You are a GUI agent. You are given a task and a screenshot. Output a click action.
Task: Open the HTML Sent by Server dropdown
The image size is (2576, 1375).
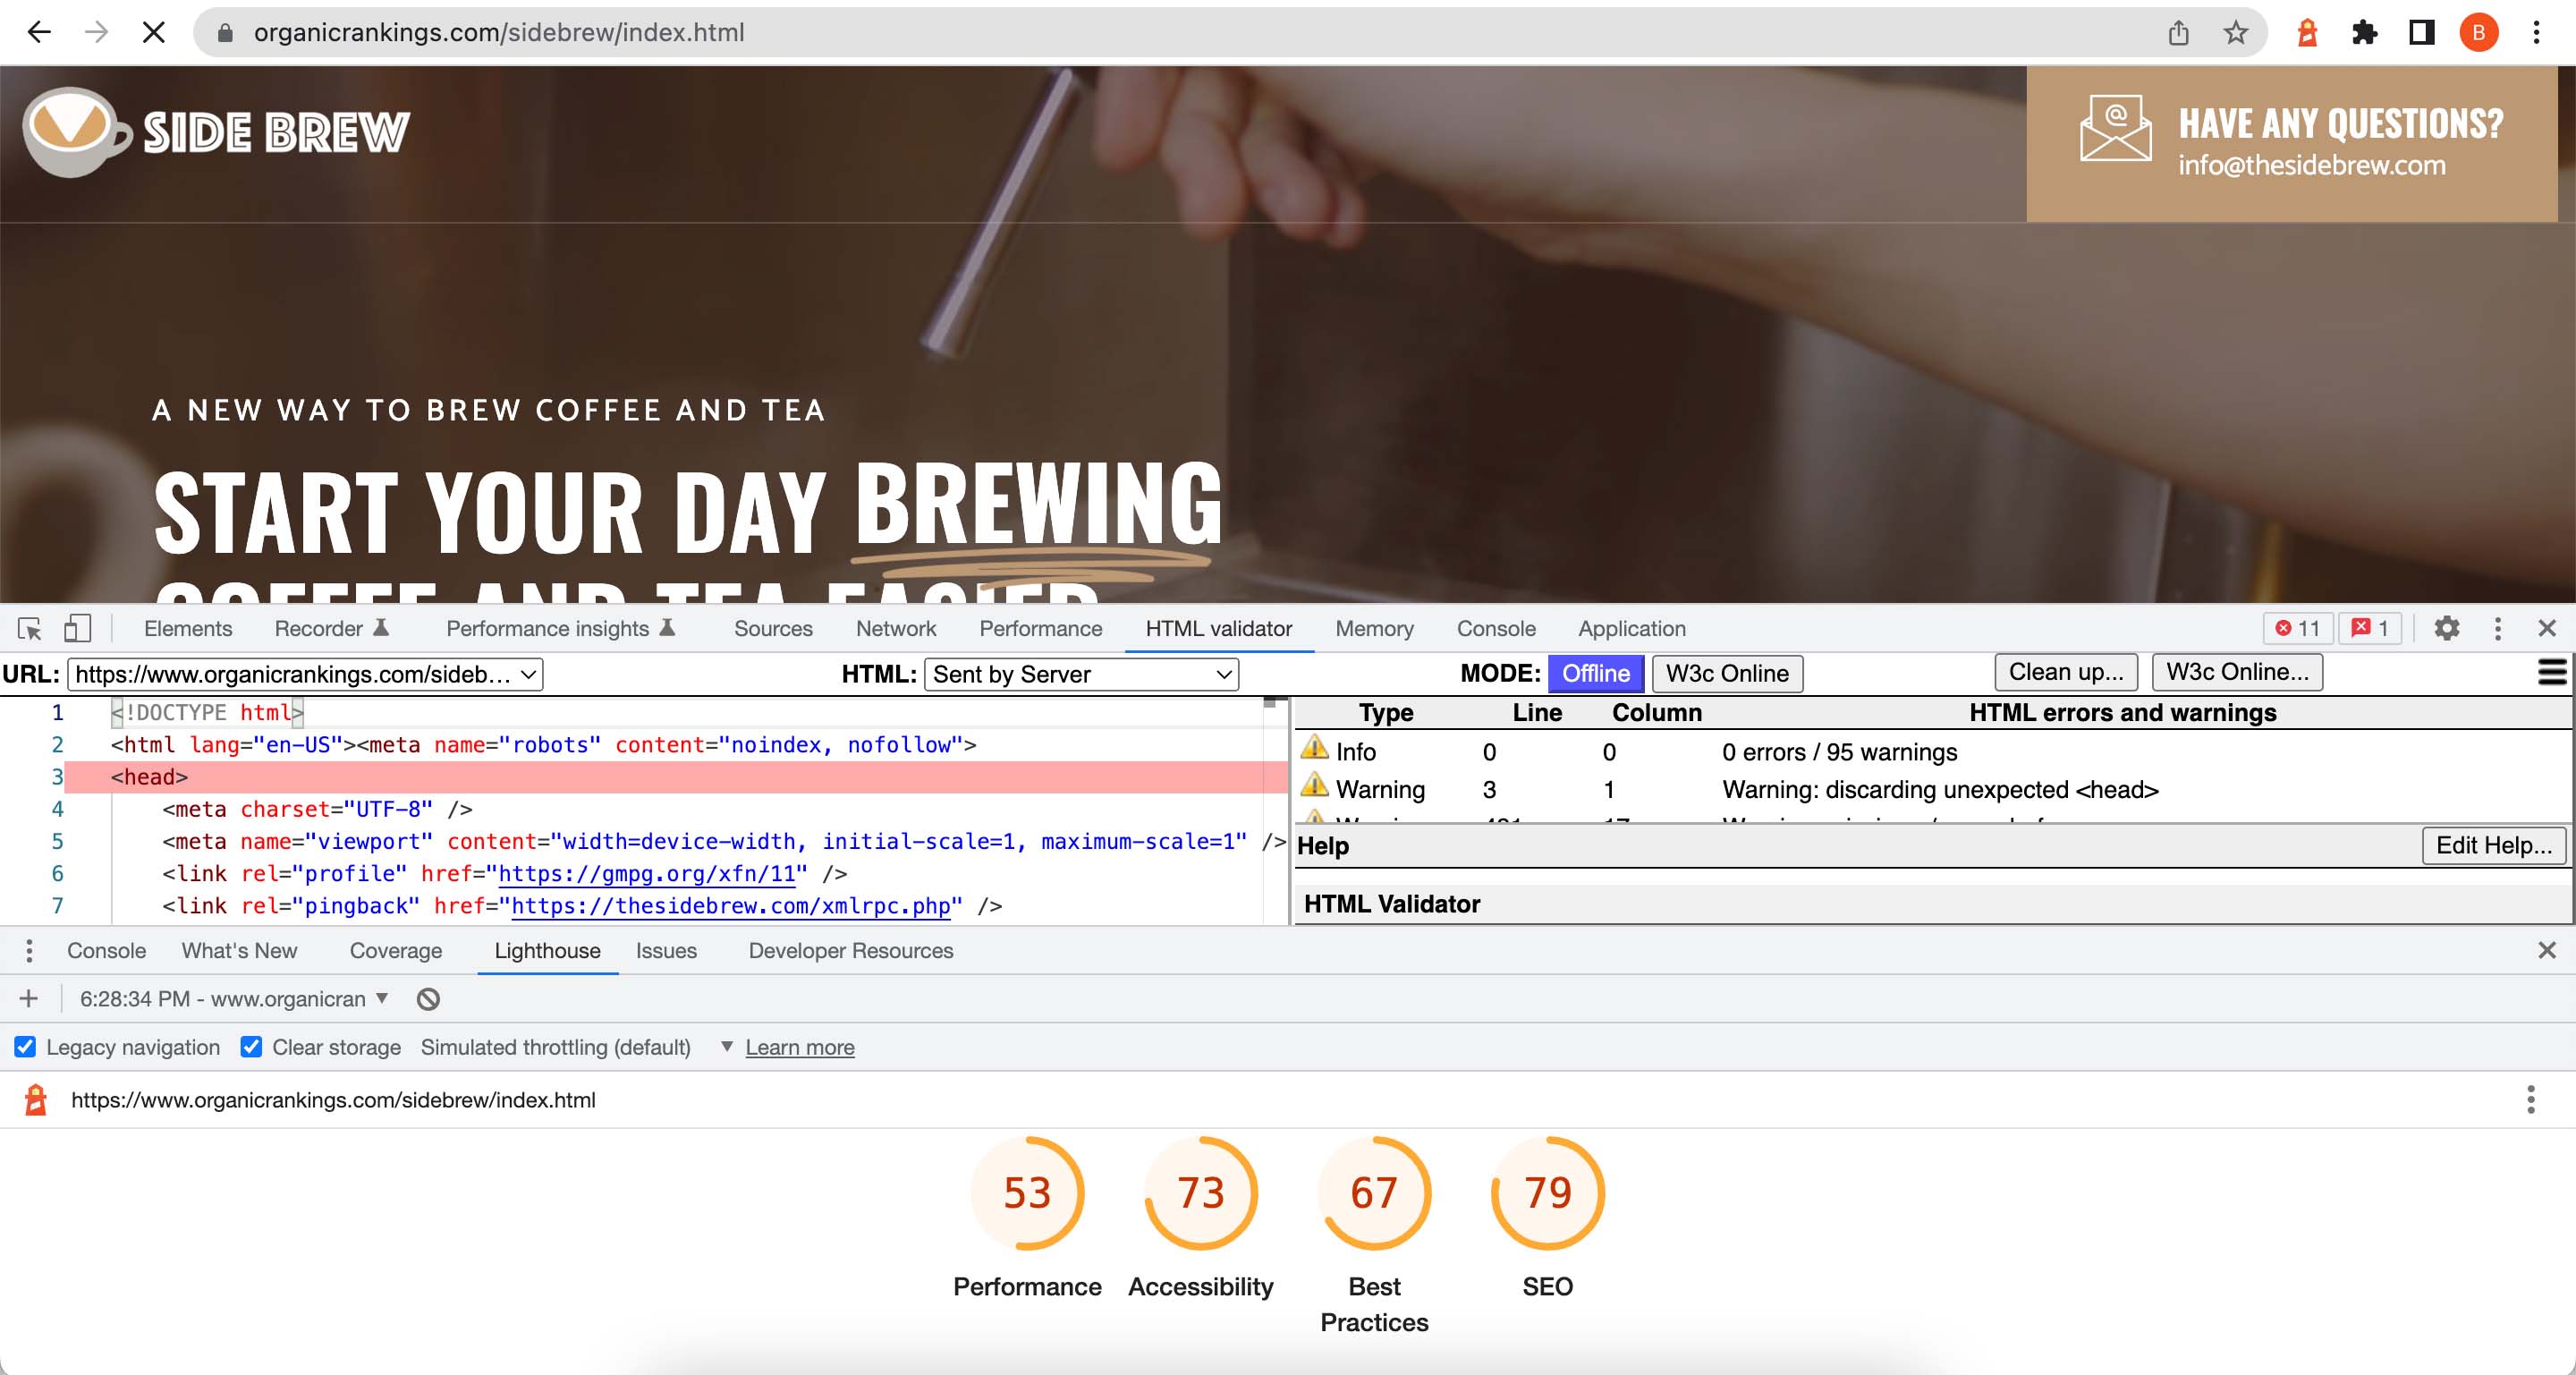click(1080, 674)
